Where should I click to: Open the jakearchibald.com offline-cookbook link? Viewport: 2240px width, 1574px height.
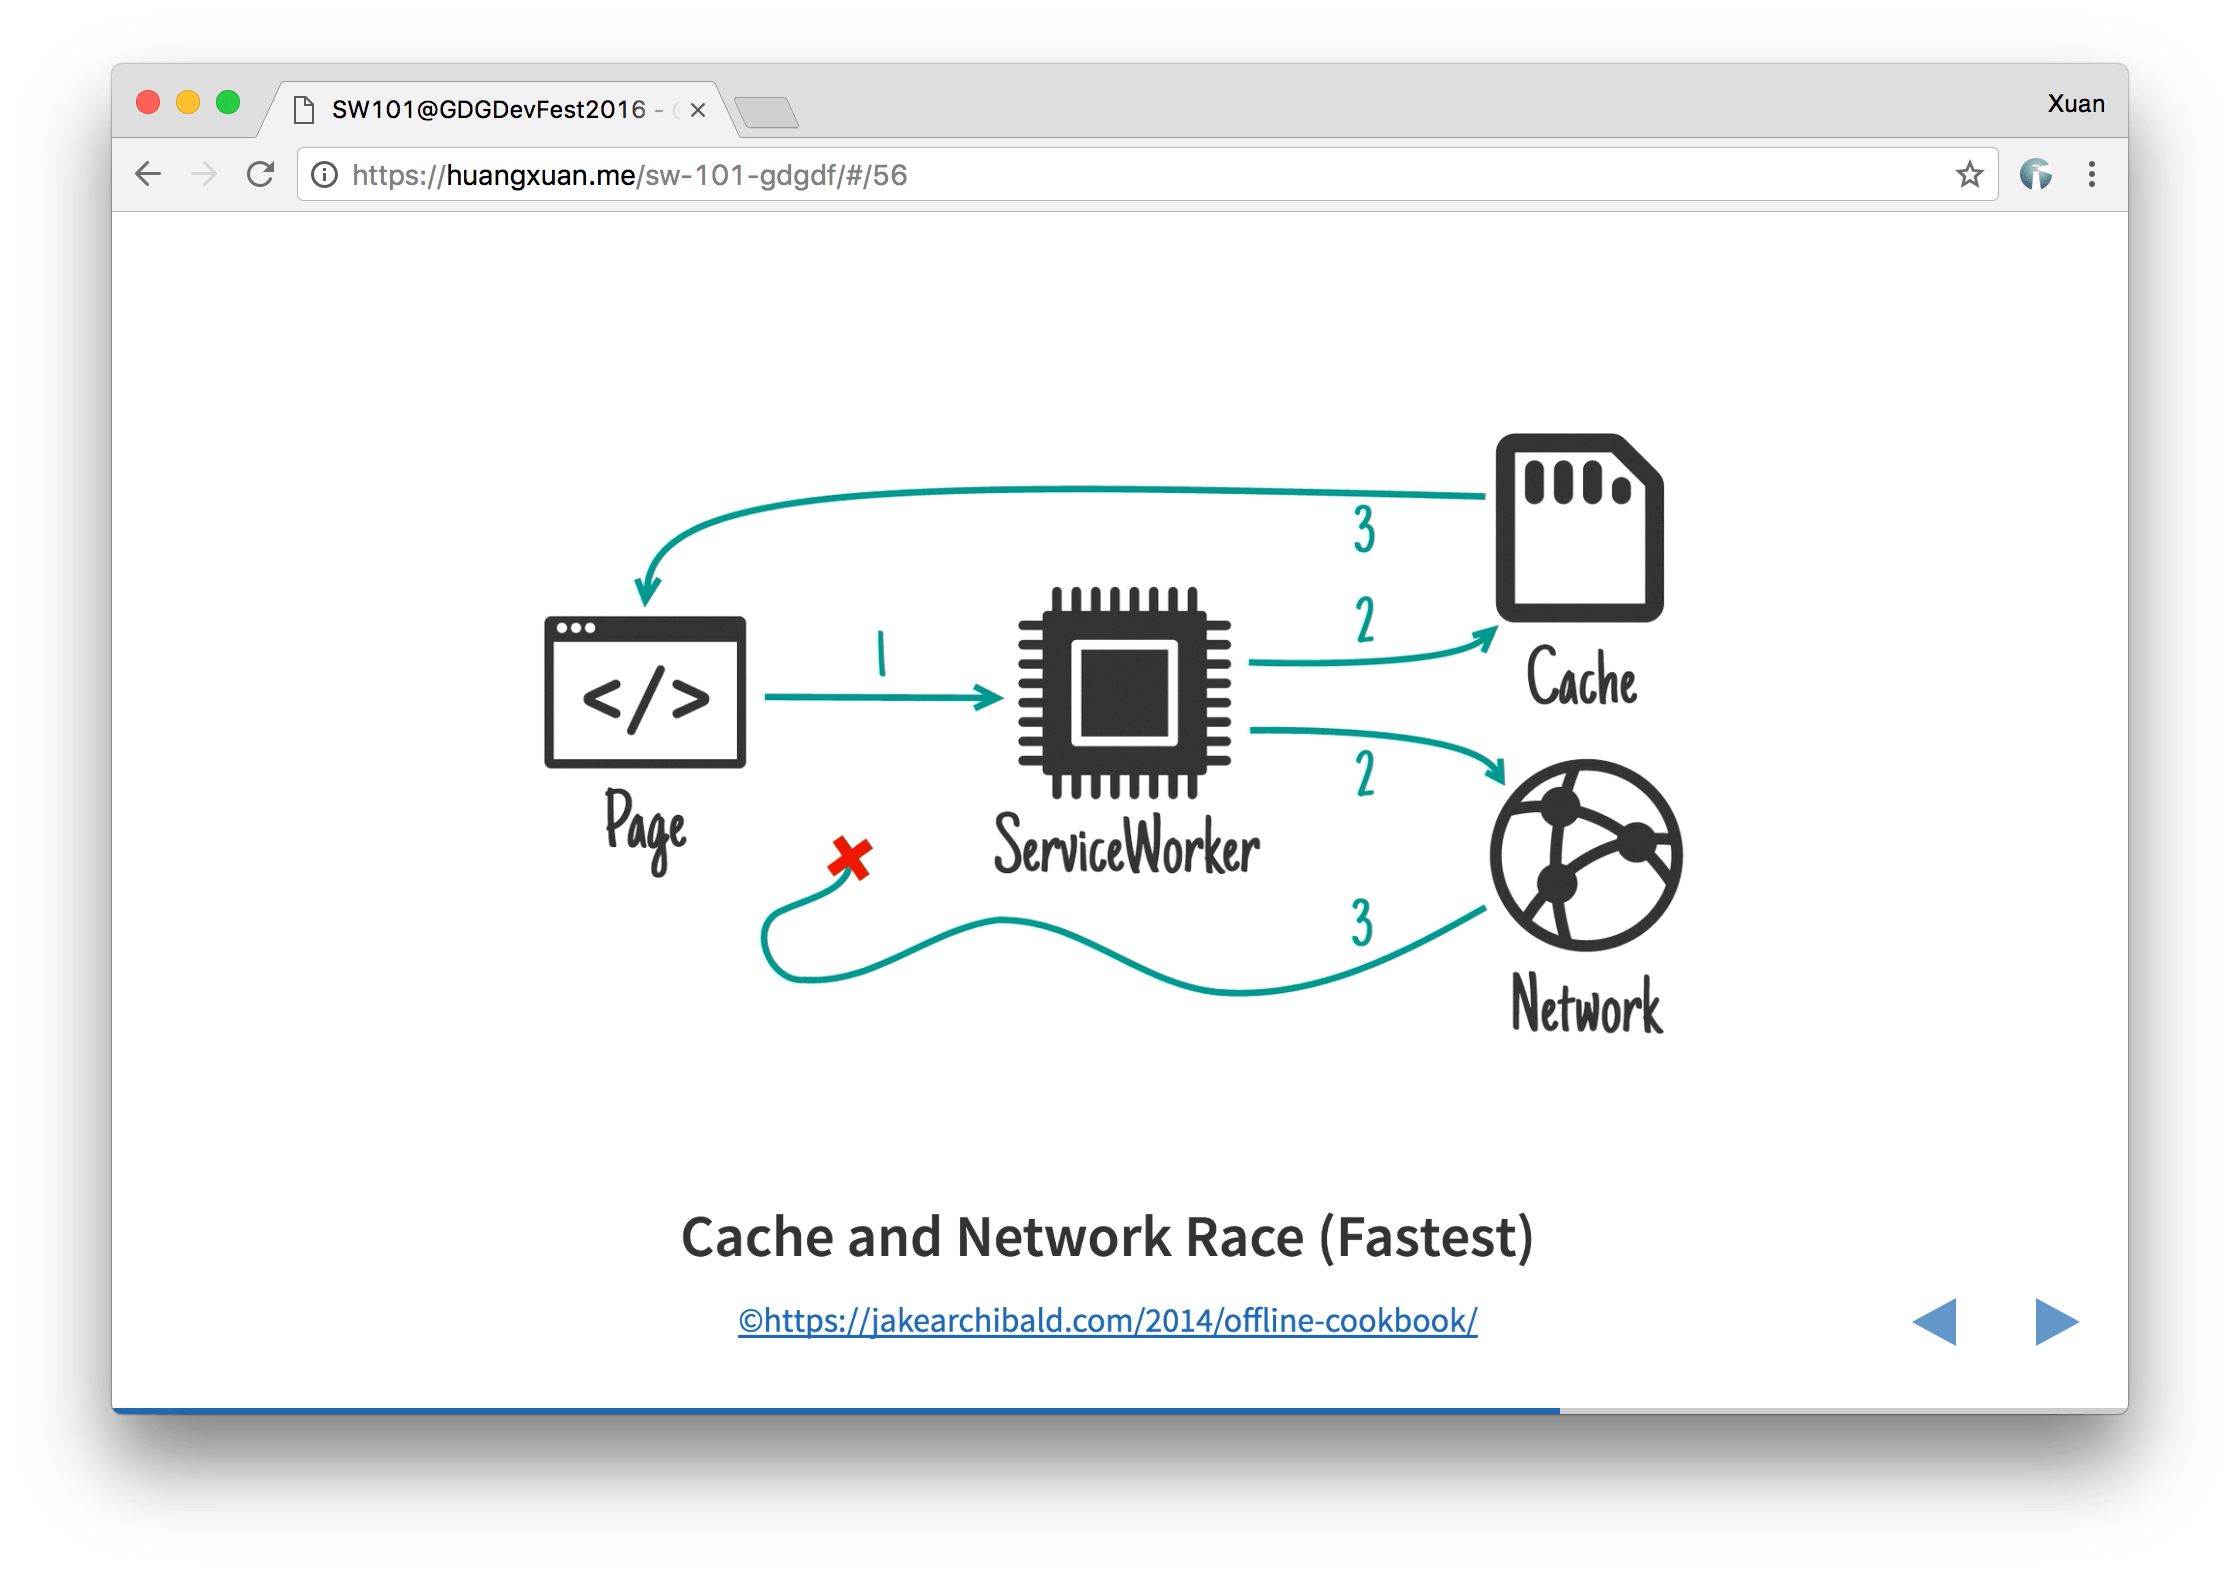coord(1107,1320)
